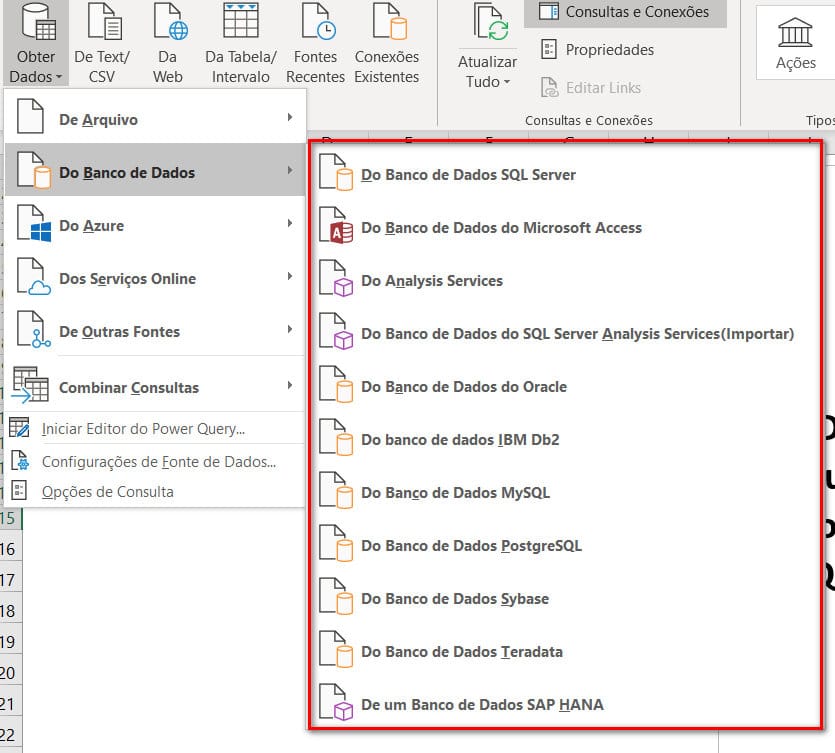Open the Do Azure submenu
This screenshot has height=753, width=835.
(x=155, y=224)
